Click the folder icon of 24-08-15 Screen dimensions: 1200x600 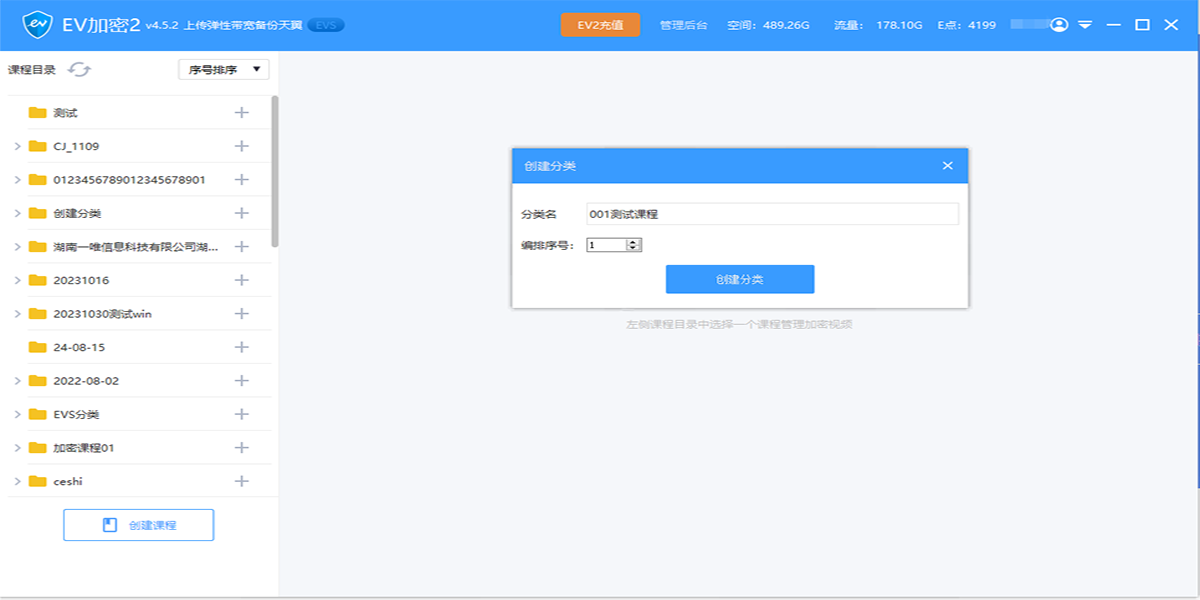[38, 347]
